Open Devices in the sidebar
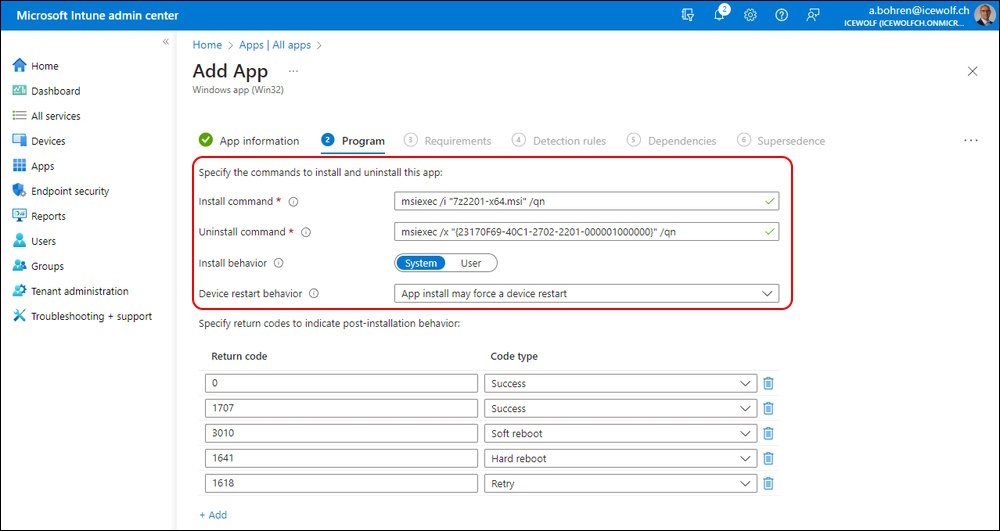Image resolution: width=1000 pixels, height=531 pixels. coord(39,141)
